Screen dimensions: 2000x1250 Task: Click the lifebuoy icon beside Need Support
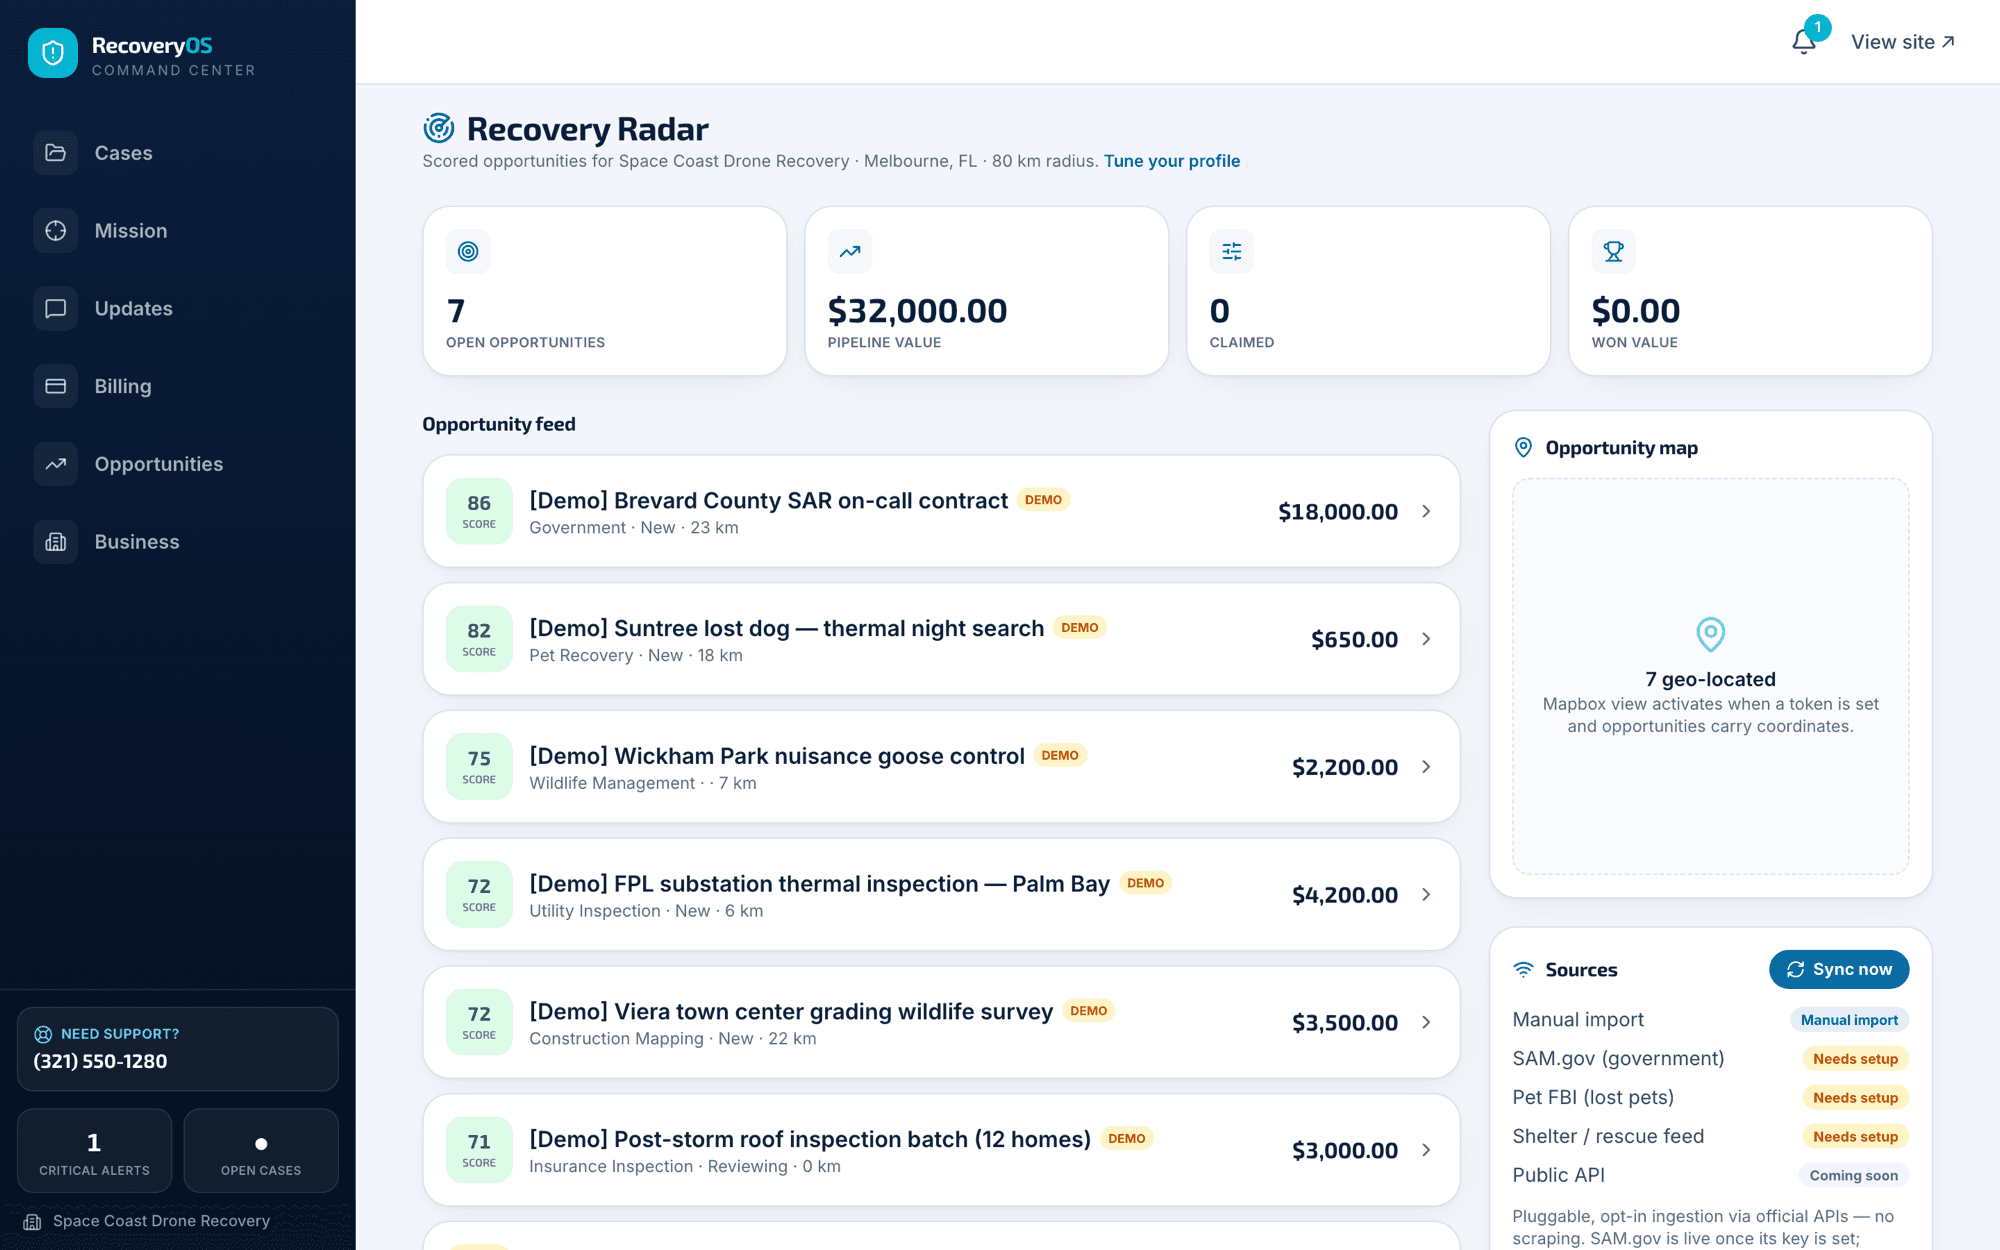pos(43,1034)
